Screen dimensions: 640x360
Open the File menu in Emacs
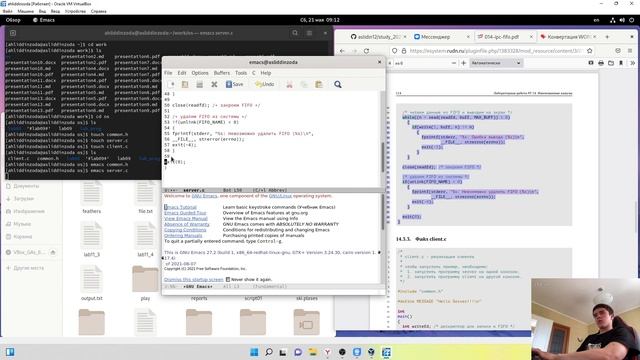(168, 73)
